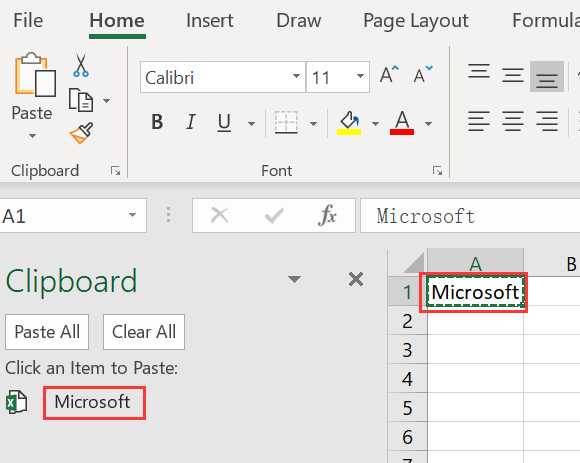
Task: Toggle Underline formatting
Action: coord(224,122)
